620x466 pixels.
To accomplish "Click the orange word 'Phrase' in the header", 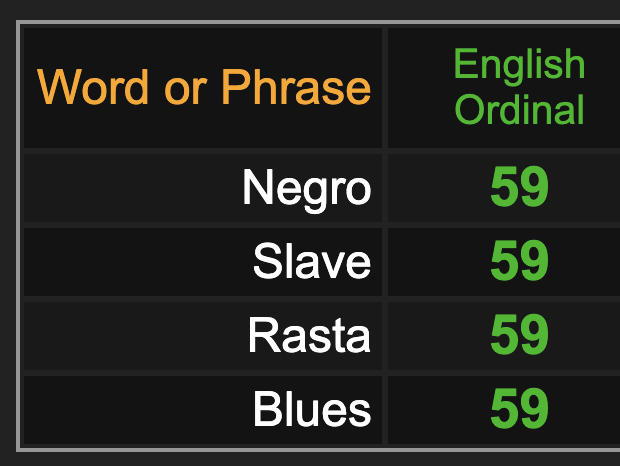I will point(296,87).
